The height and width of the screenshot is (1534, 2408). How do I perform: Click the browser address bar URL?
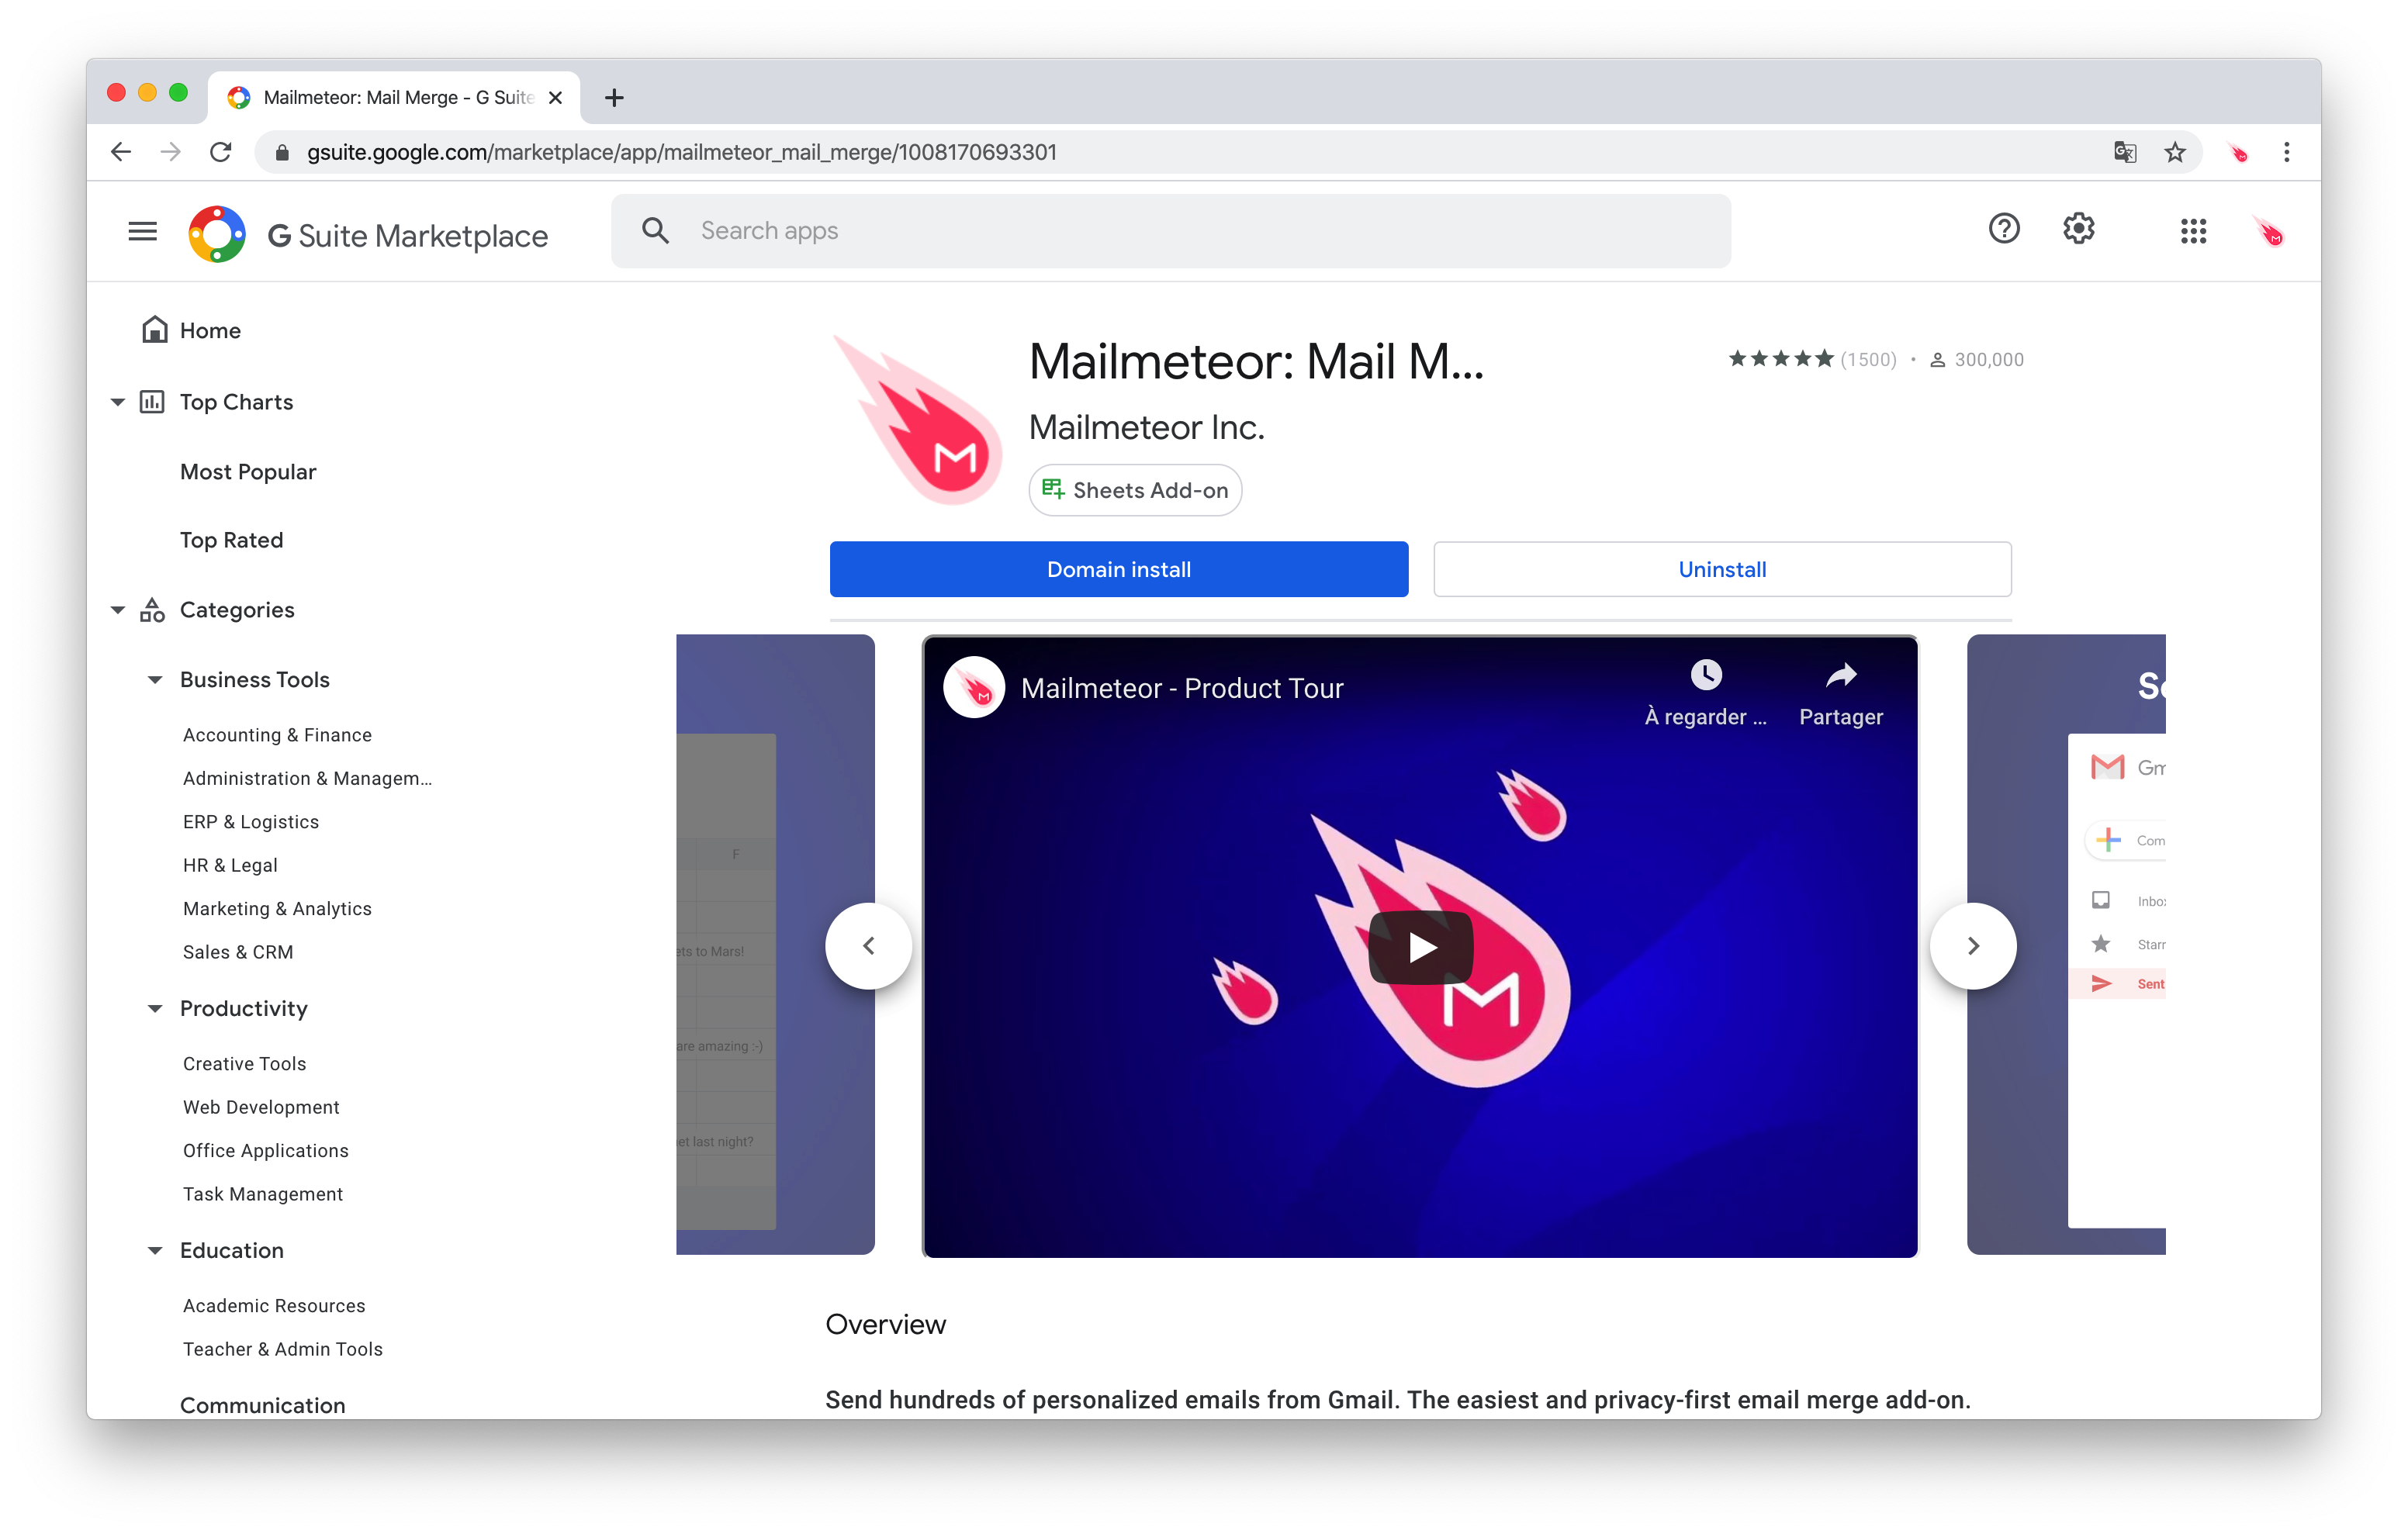point(681,152)
